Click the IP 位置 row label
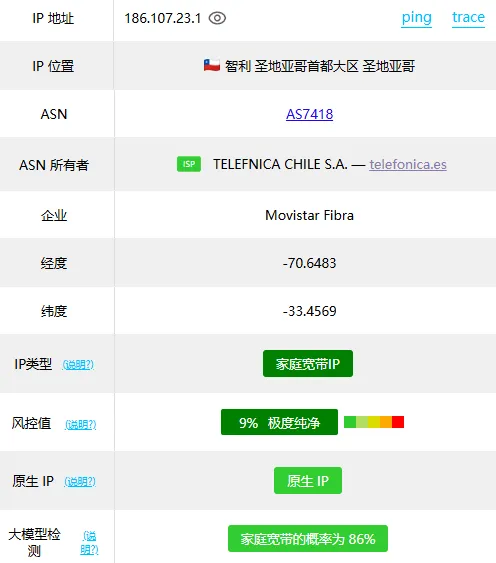The height and width of the screenshot is (563, 496). (x=53, y=66)
